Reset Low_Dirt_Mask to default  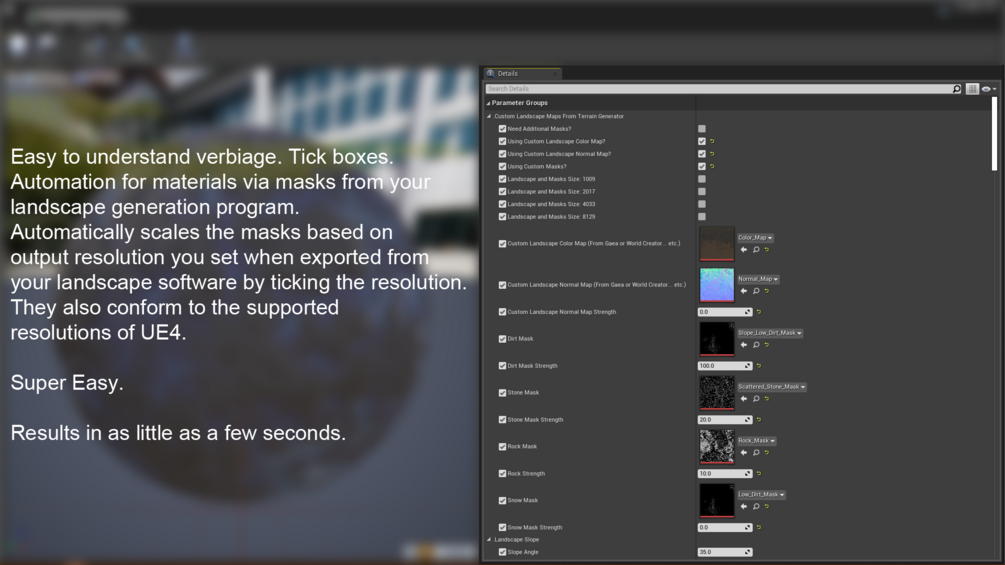point(767,506)
